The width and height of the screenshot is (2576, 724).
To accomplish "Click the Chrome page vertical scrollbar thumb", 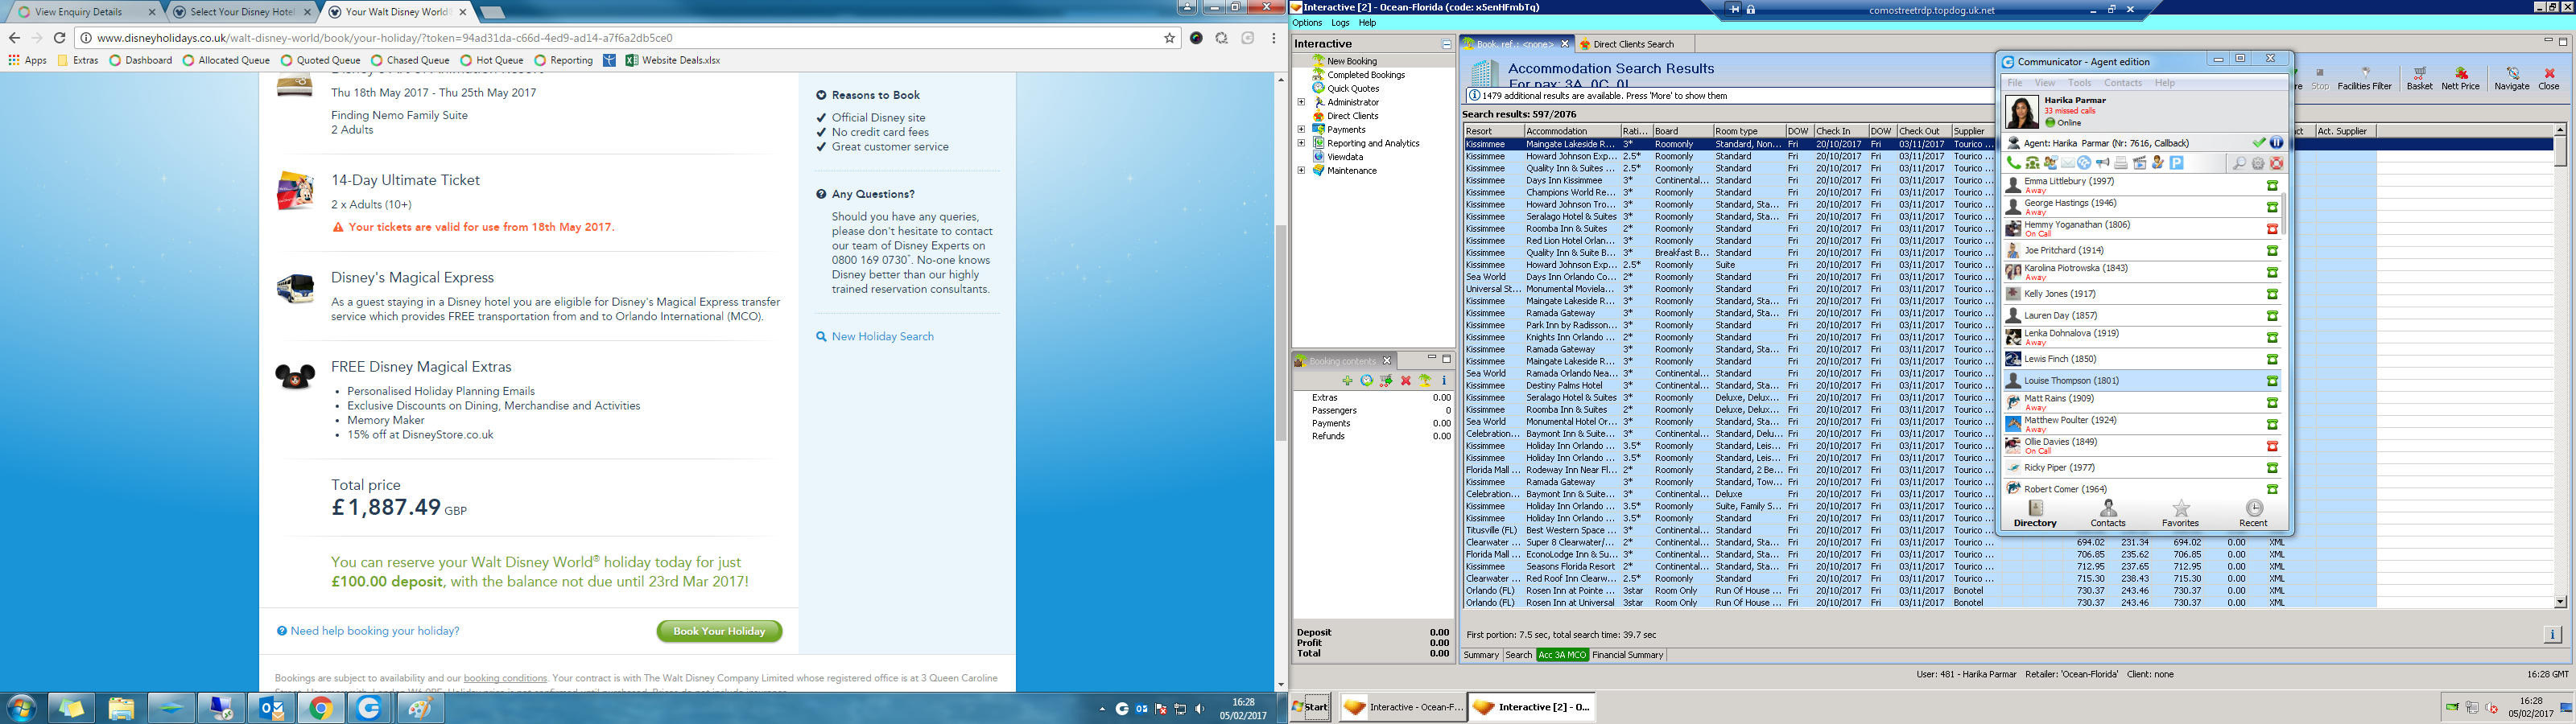I will pyautogui.click(x=1280, y=333).
